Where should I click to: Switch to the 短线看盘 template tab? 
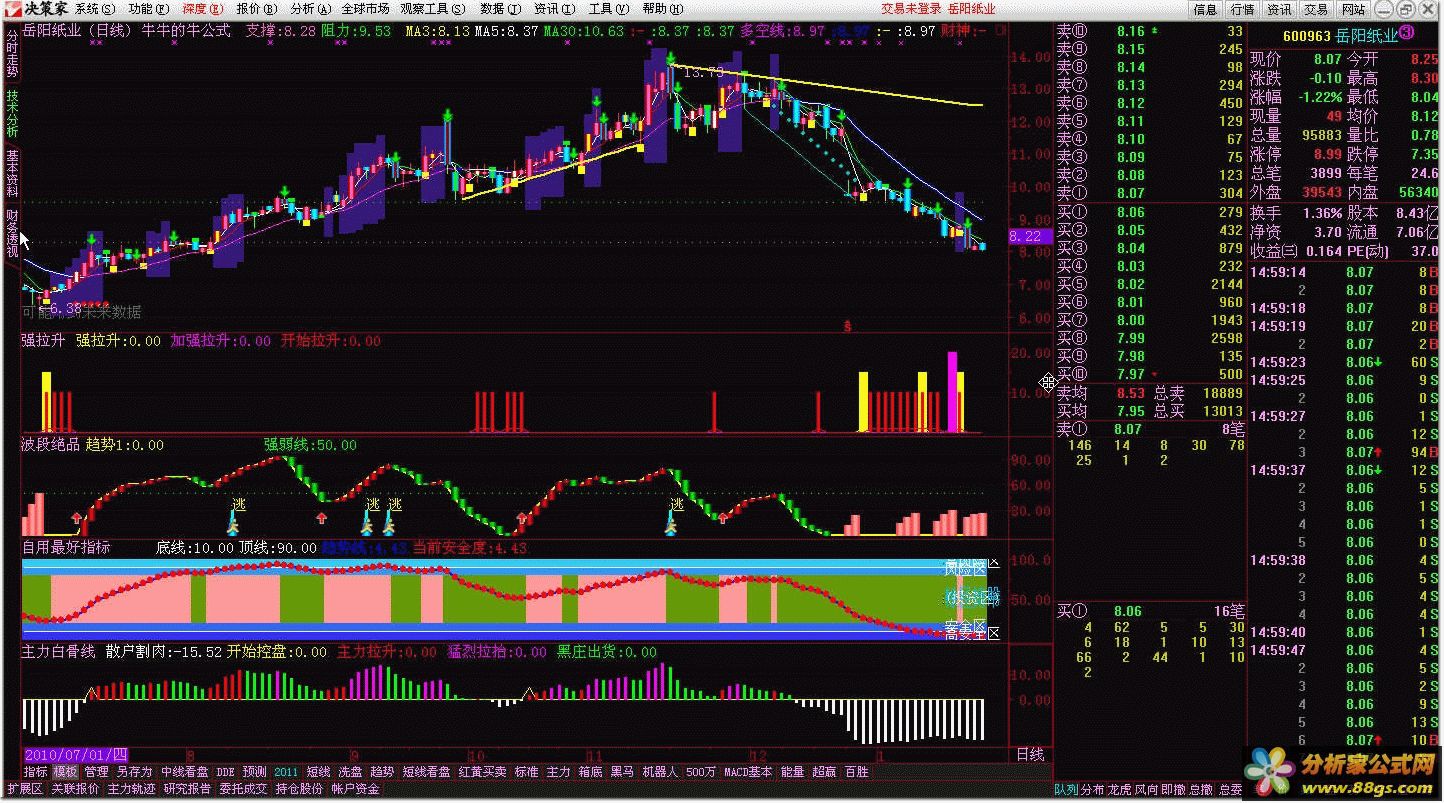(427, 772)
